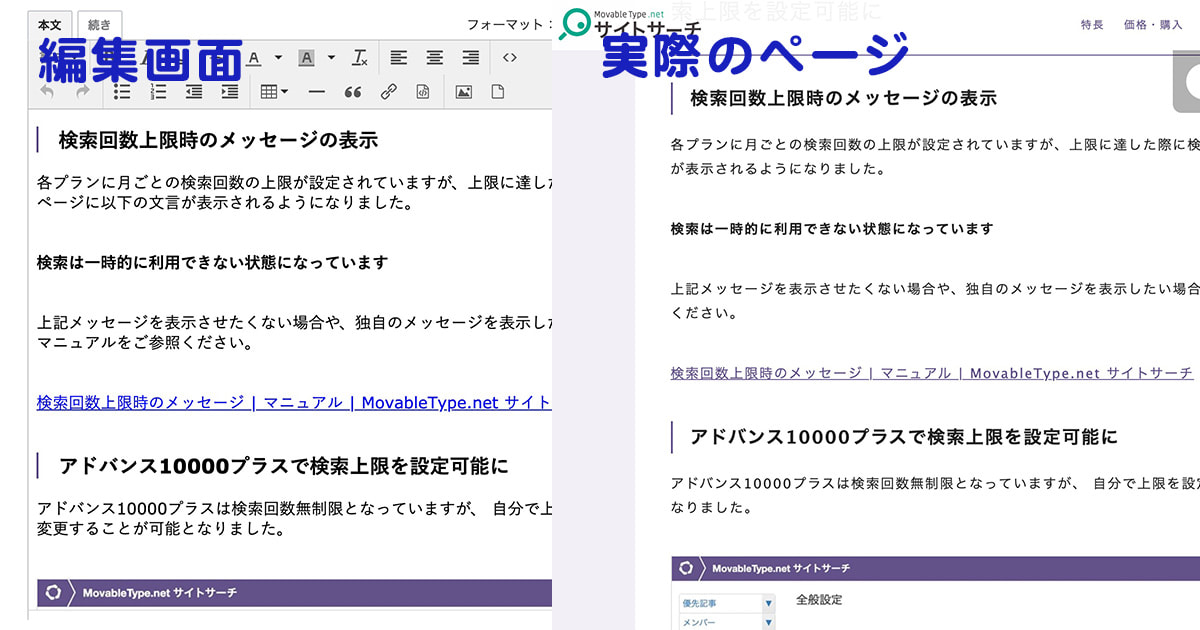Click the manual link in the editor

[294, 402]
